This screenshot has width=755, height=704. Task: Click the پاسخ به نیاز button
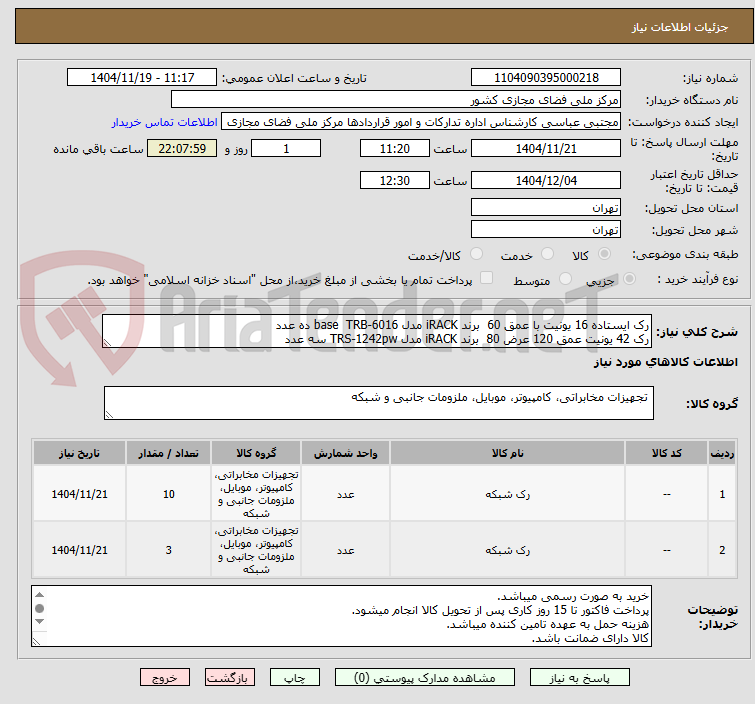(579, 678)
